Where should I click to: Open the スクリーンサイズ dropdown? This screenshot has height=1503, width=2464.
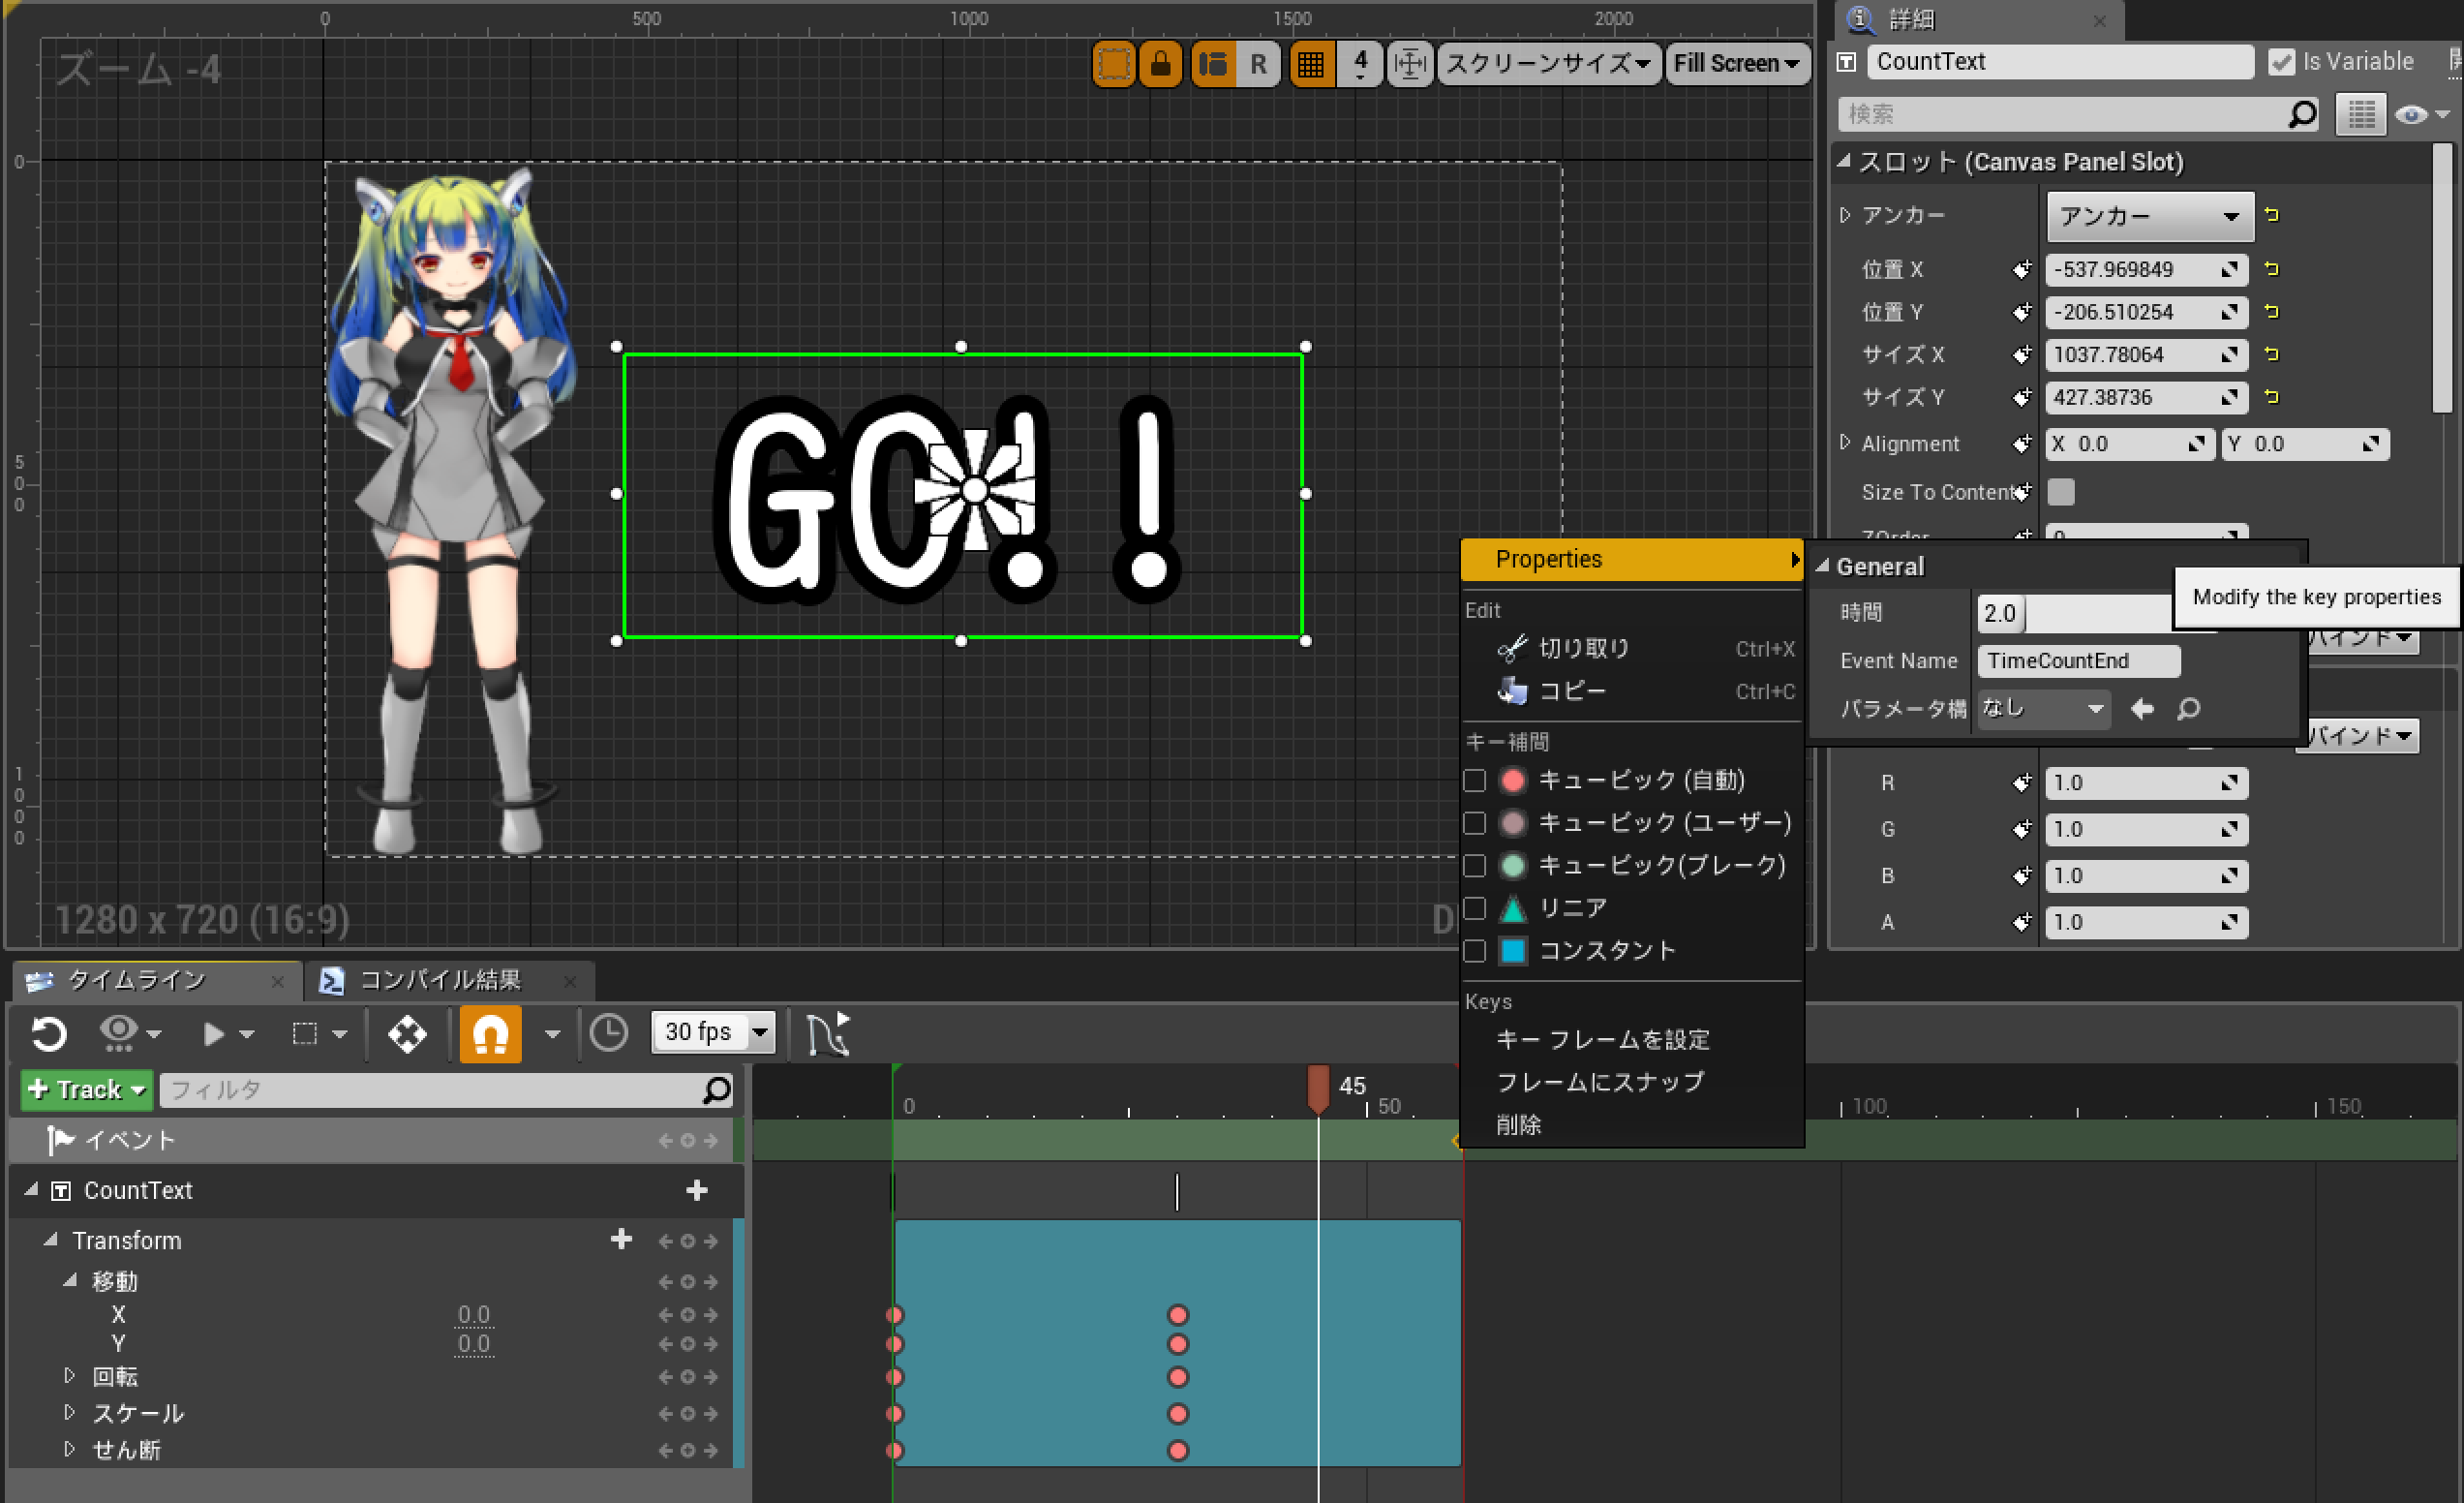point(1548,63)
